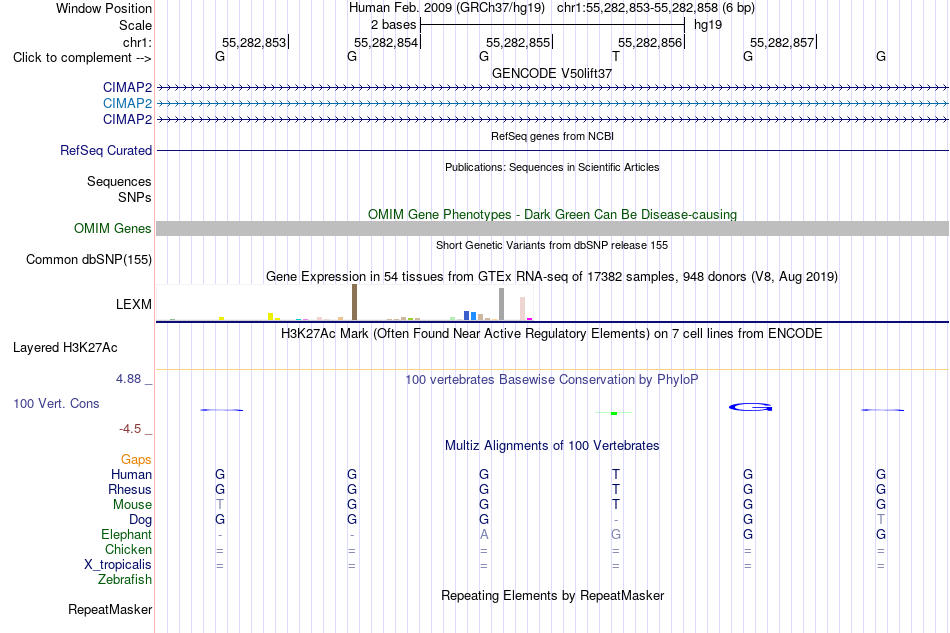Image resolution: width=950 pixels, height=633 pixels.
Task: Click the LEXM GTEx expression label
Action: pos(134,304)
